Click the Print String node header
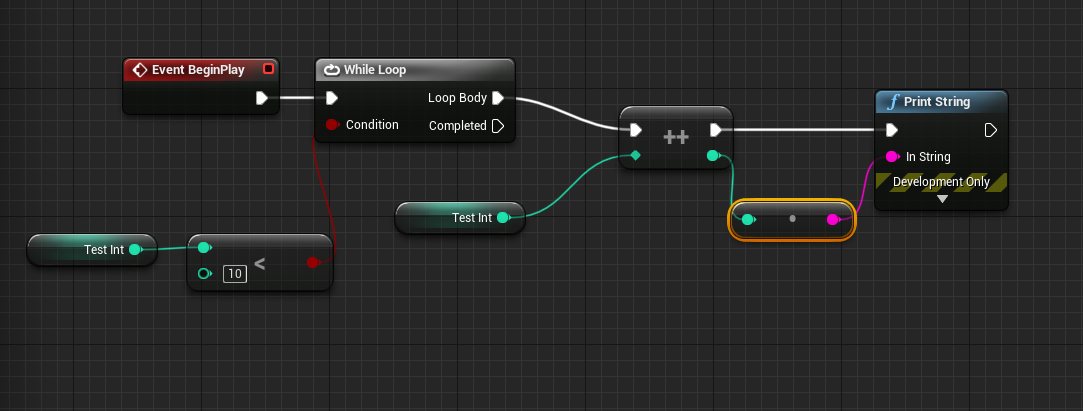 pyautogui.click(x=941, y=102)
